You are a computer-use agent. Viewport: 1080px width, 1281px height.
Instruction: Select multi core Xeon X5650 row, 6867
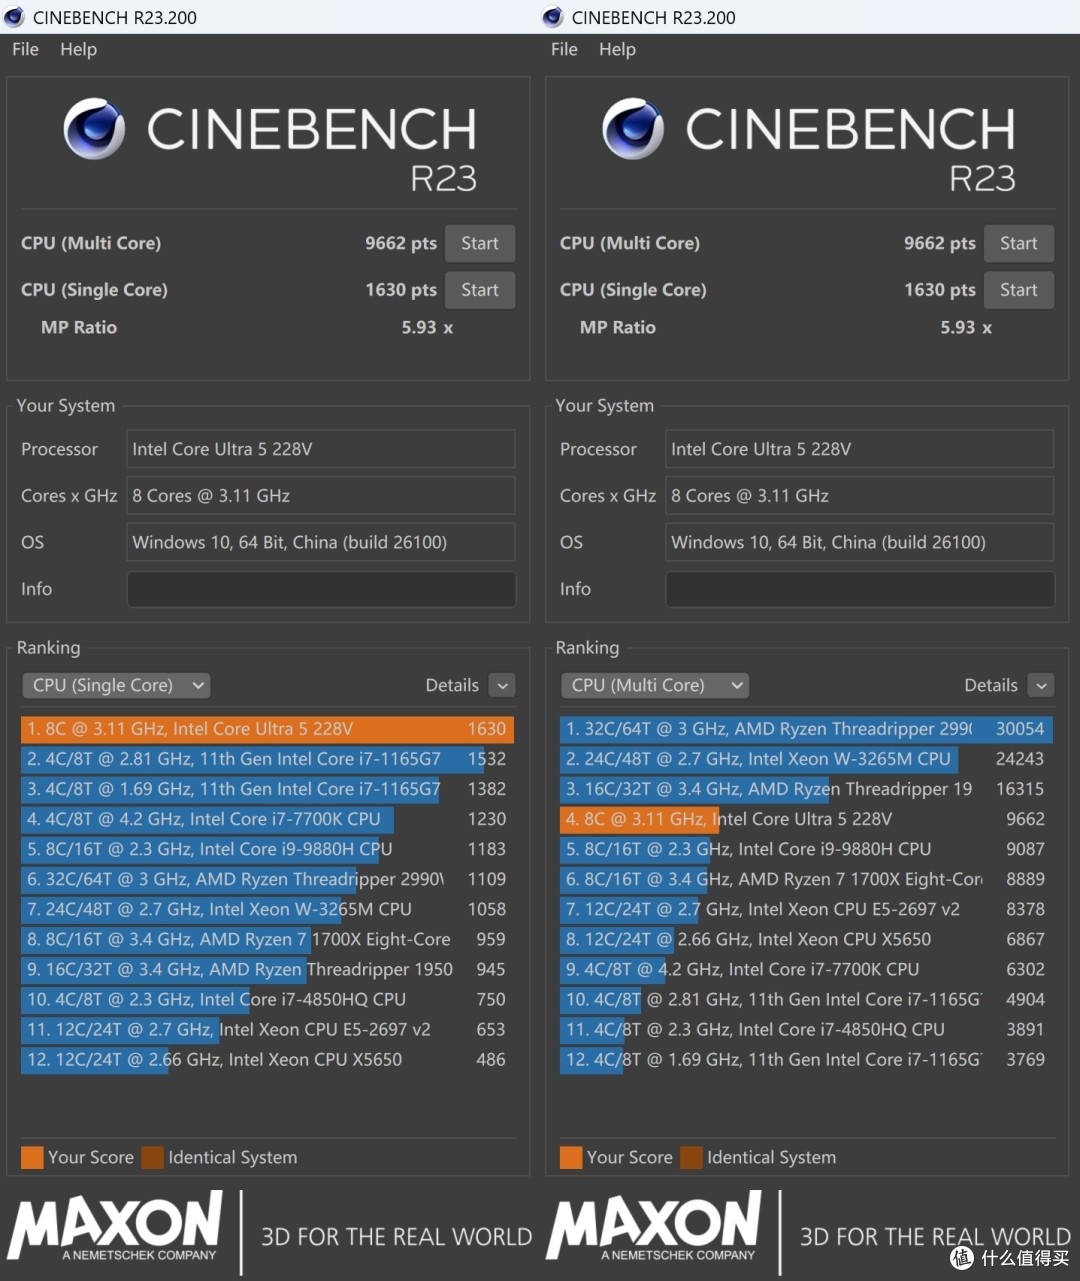coord(806,939)
